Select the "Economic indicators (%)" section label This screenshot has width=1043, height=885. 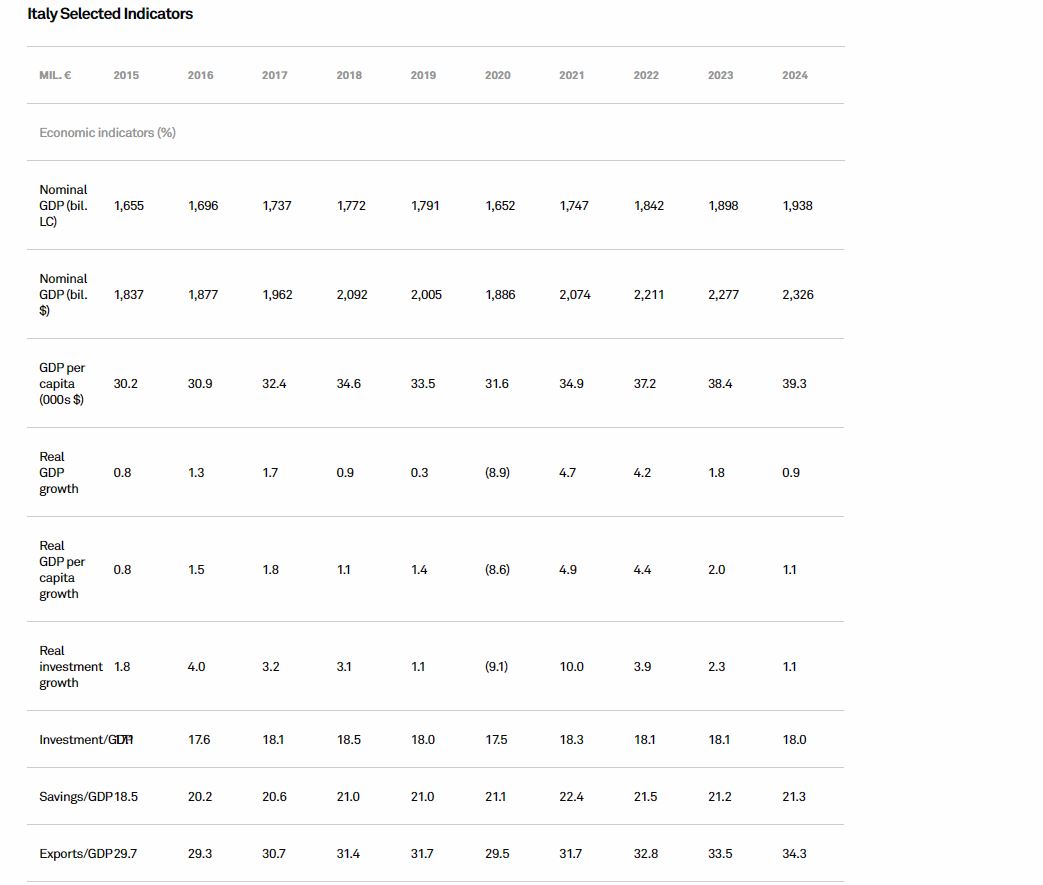107,132
